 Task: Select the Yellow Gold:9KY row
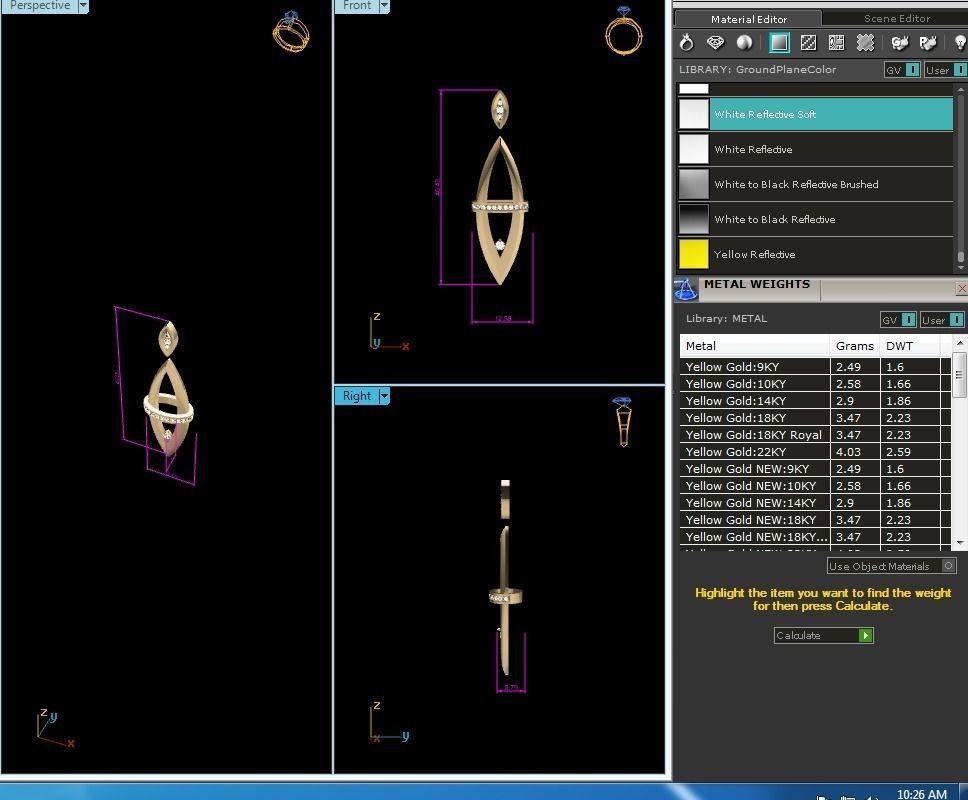815,367
